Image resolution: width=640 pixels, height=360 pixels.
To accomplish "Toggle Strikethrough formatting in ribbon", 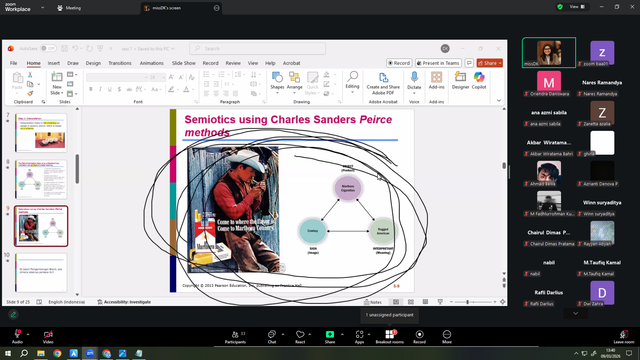I will [129, 89].
